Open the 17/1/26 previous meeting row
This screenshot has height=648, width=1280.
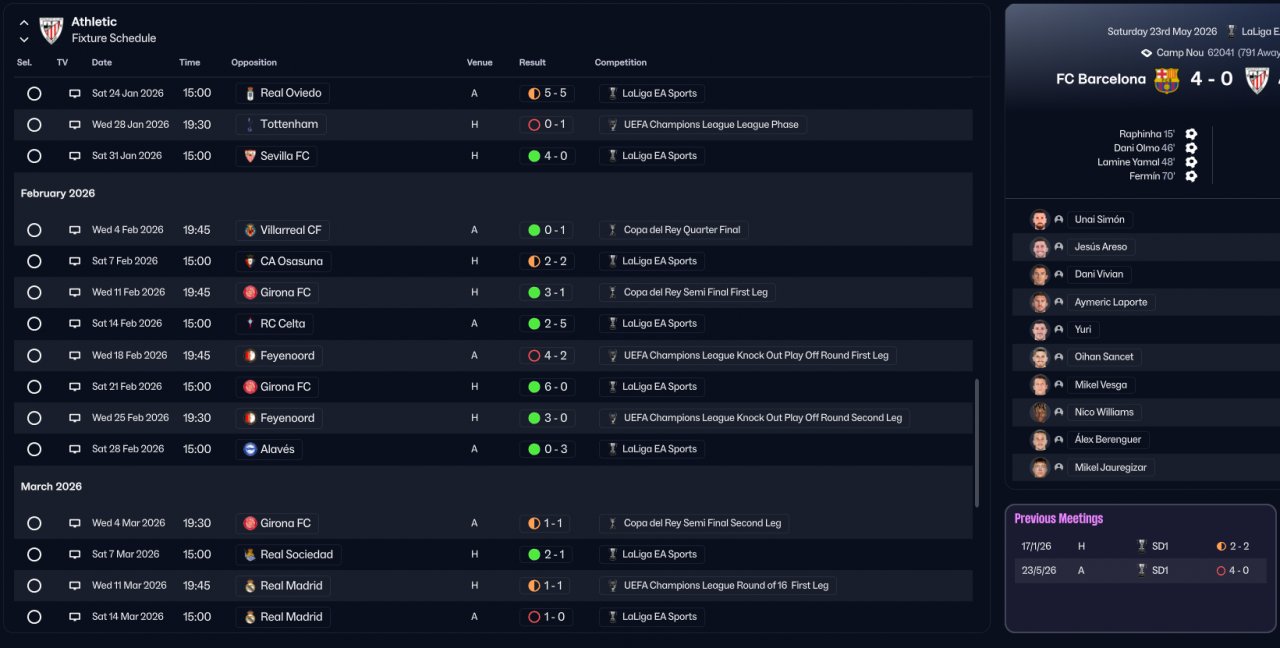(x=1140, y=546)
